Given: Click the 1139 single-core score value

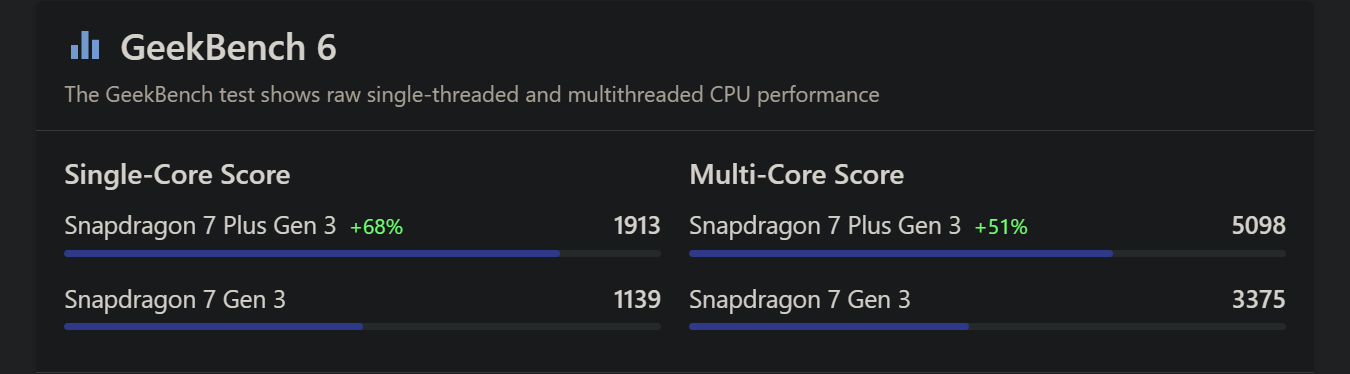Looking at the screenshot, I should click(637, 299).
